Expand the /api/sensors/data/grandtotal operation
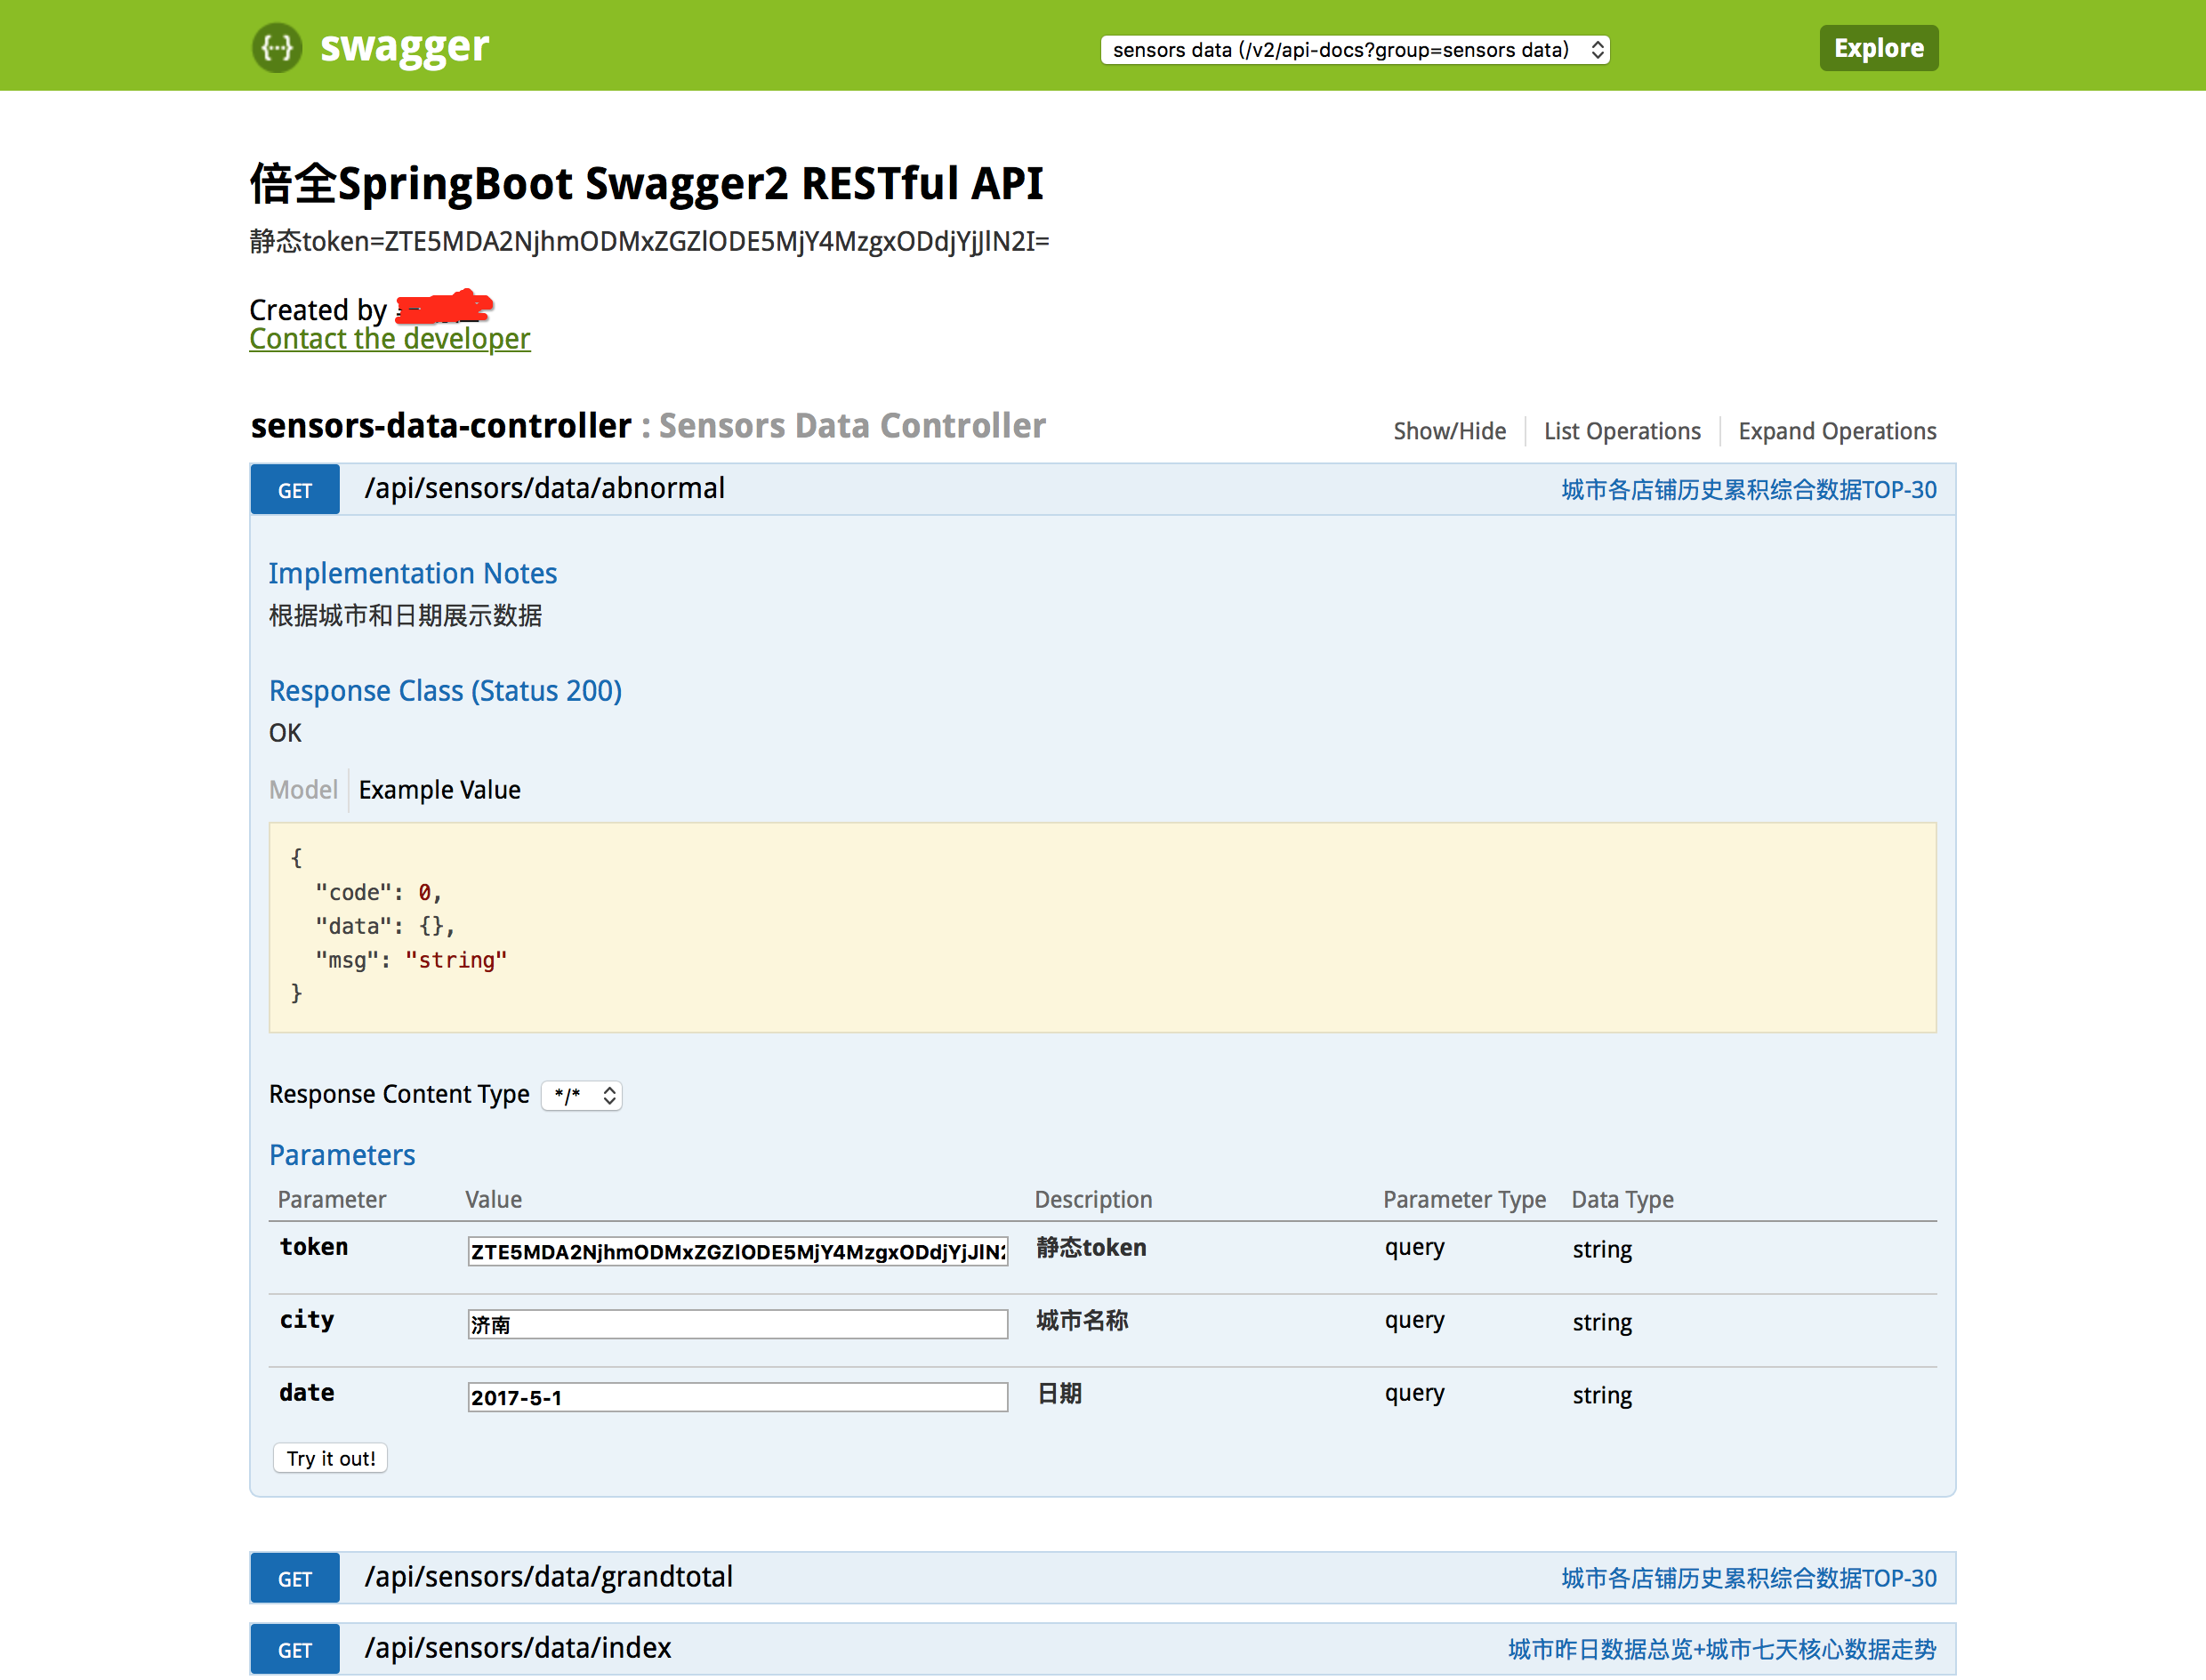The width and height of the screenshot is (2206, 1680). 549,1577
